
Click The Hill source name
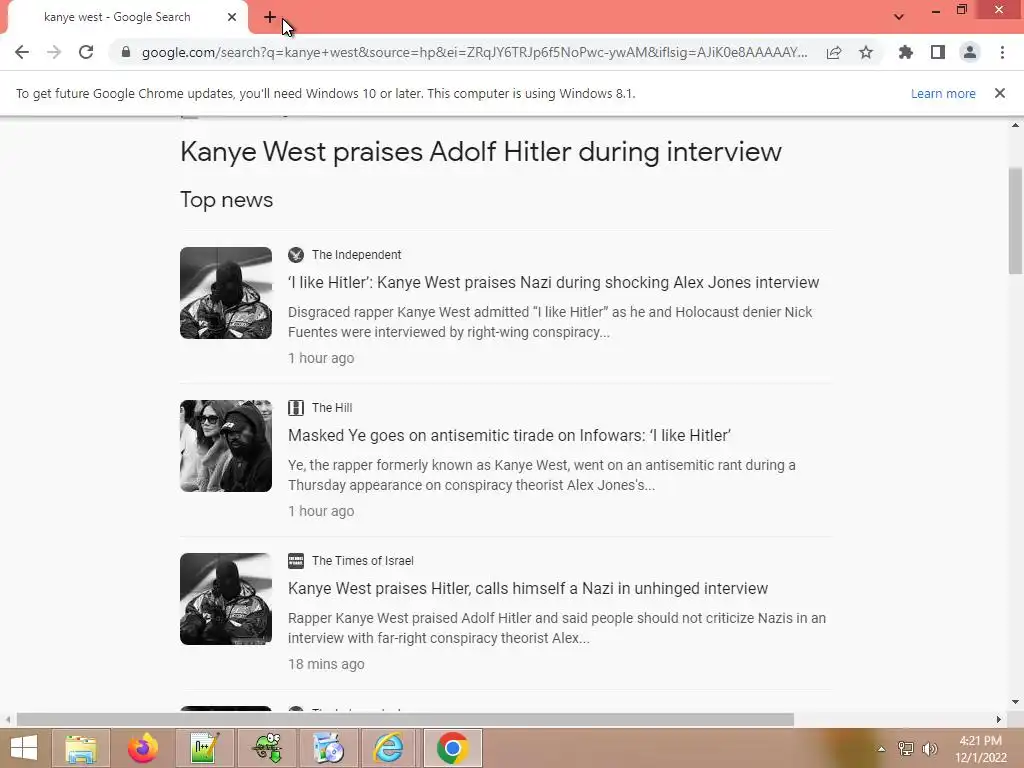332,408
